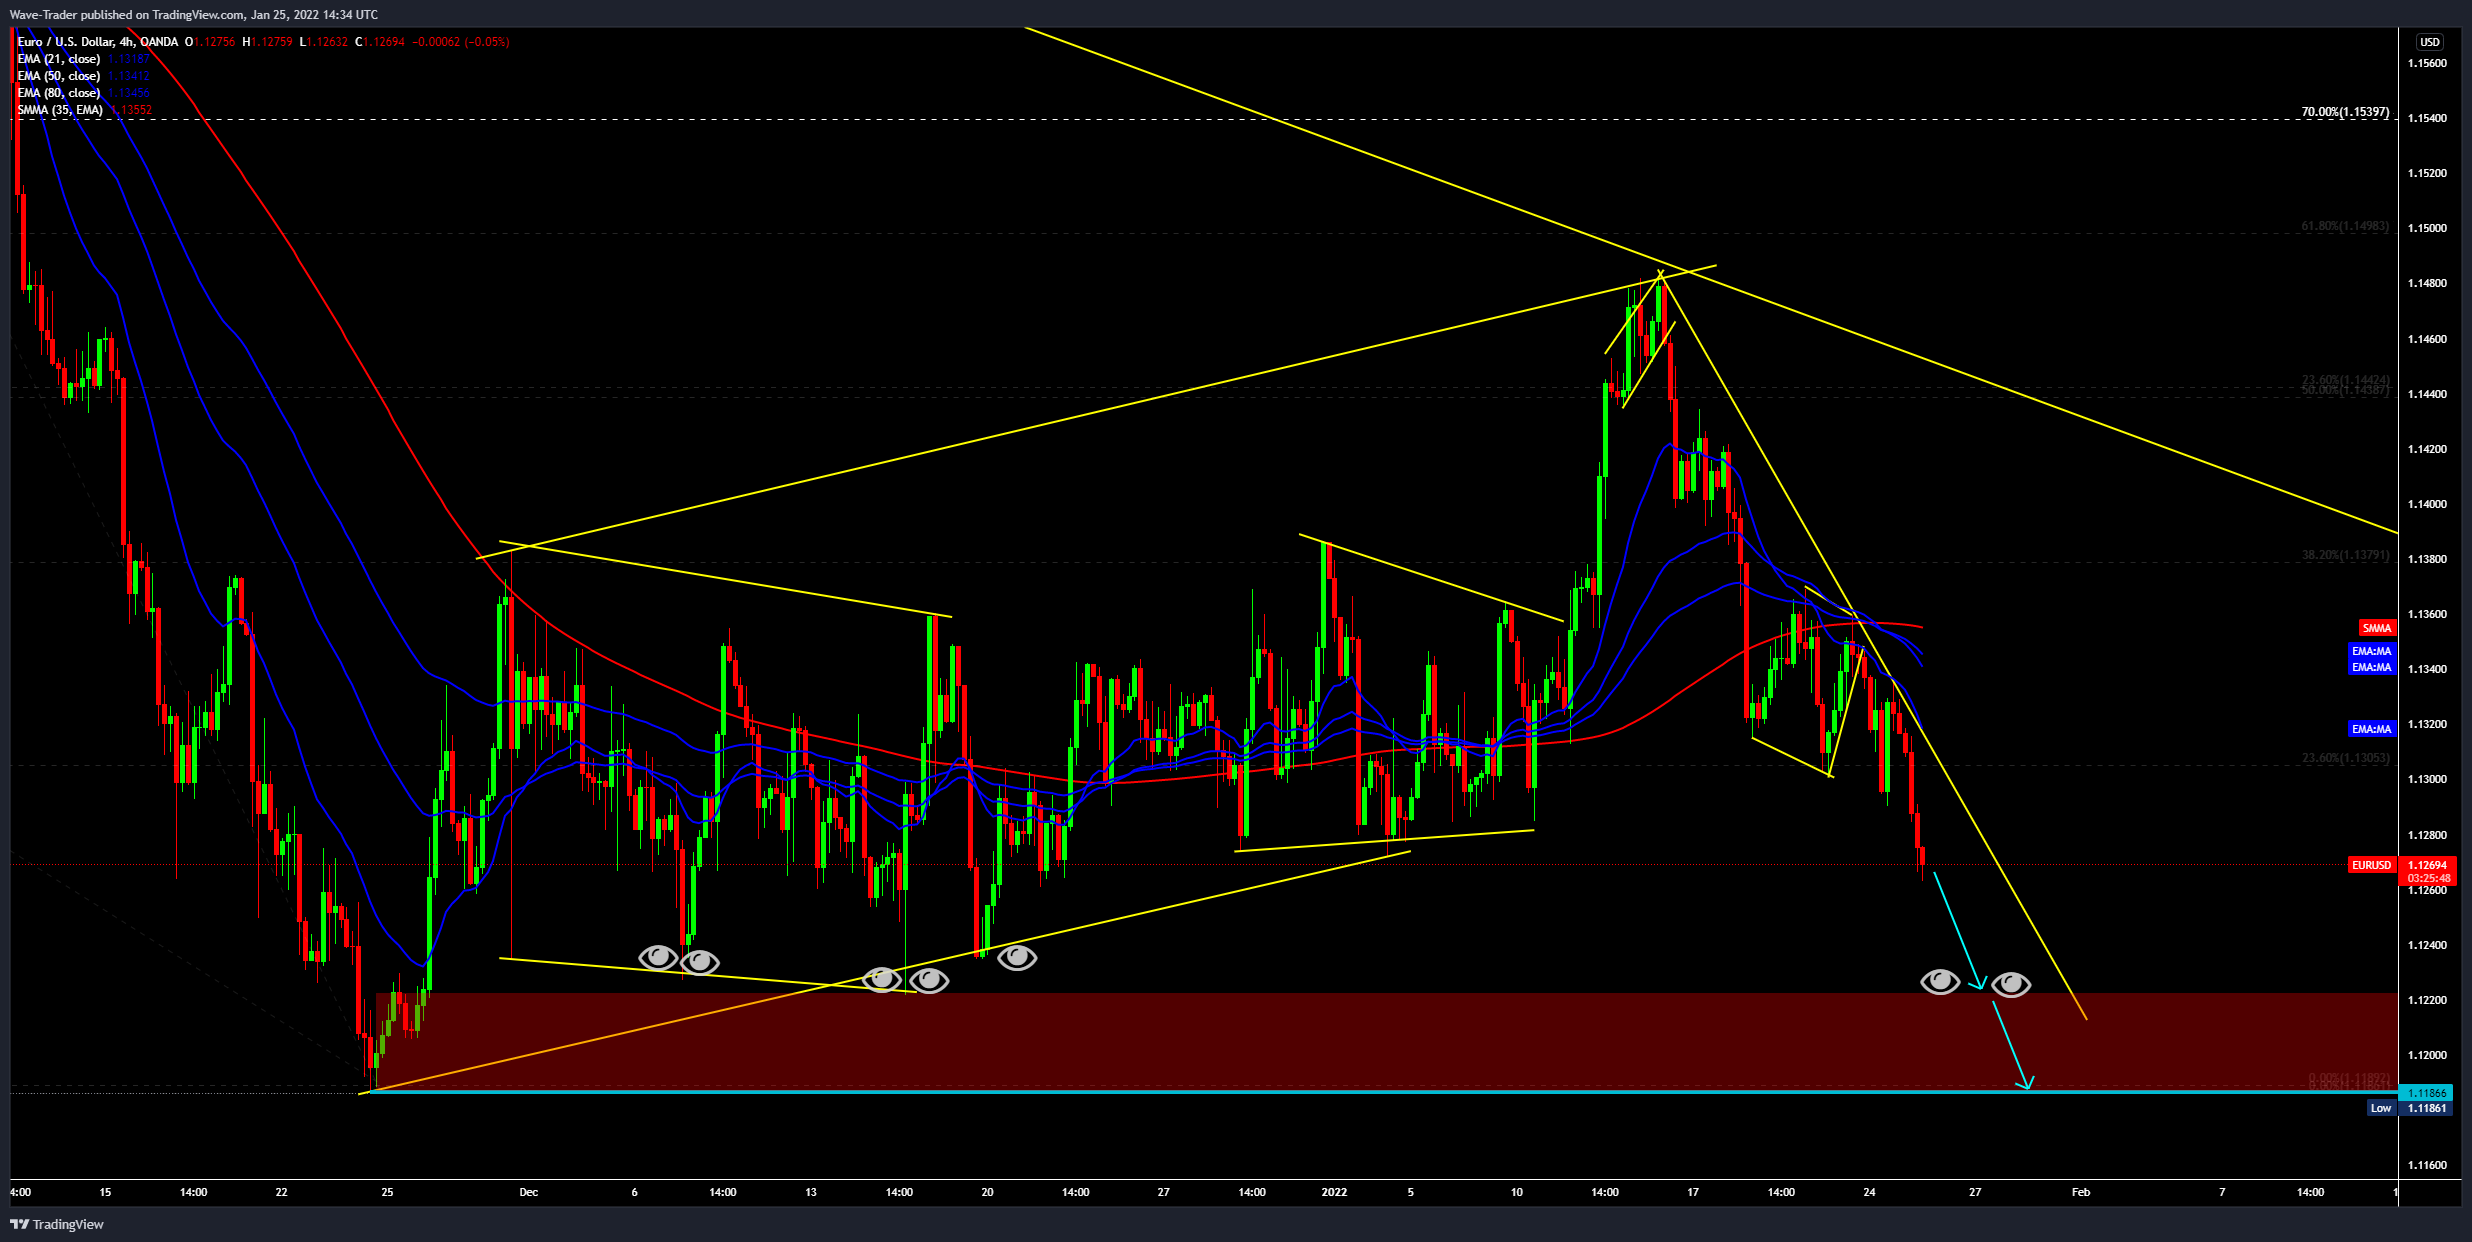The height and width of the screenshot is (1242, 2472).
Task: Click the 2022 label on the time axis
Action: 1334,1192
